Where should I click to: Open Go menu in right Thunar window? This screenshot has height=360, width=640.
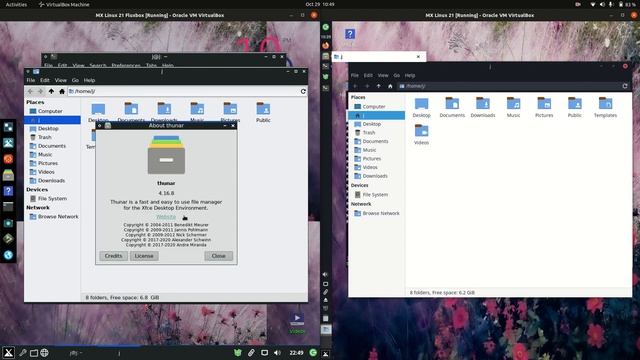397,76
